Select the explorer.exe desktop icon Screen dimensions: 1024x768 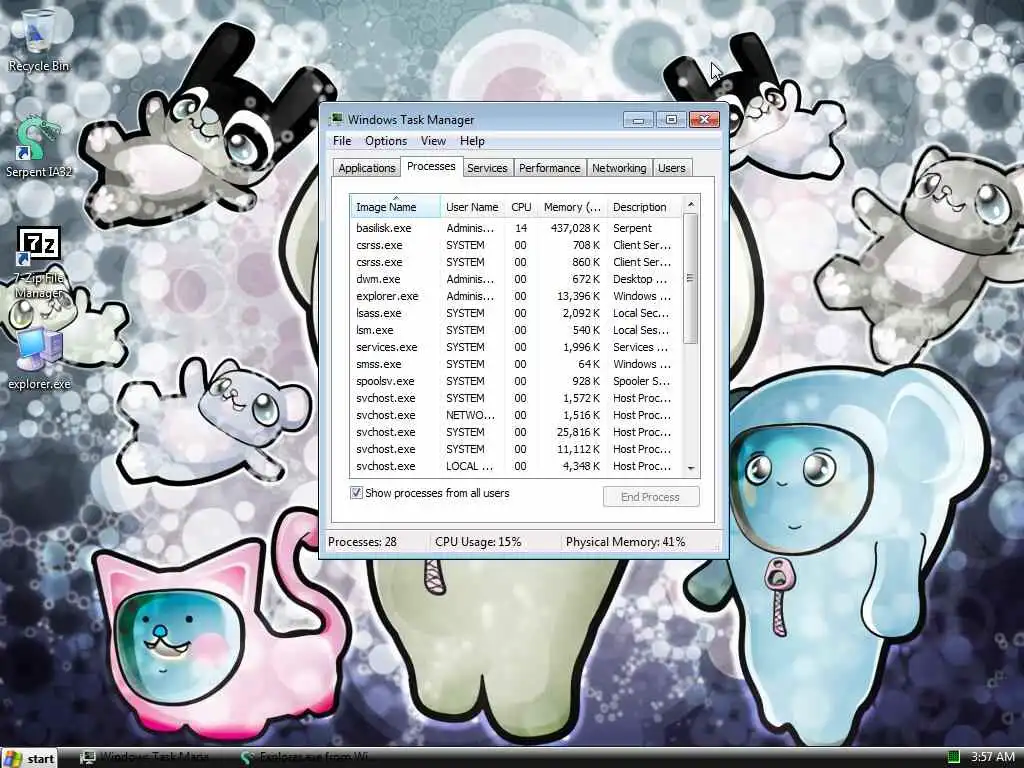click(39, 358)
